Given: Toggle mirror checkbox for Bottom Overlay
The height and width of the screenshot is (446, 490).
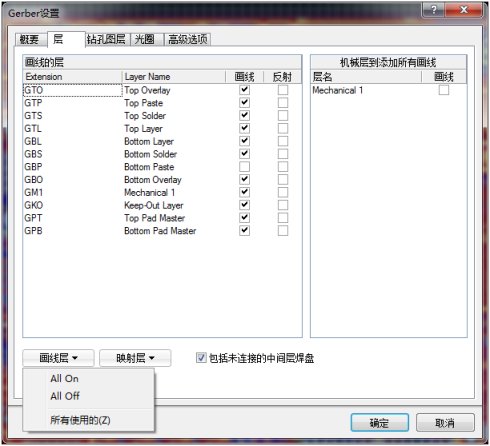Looking at the screenshot, I should point(283,179).
